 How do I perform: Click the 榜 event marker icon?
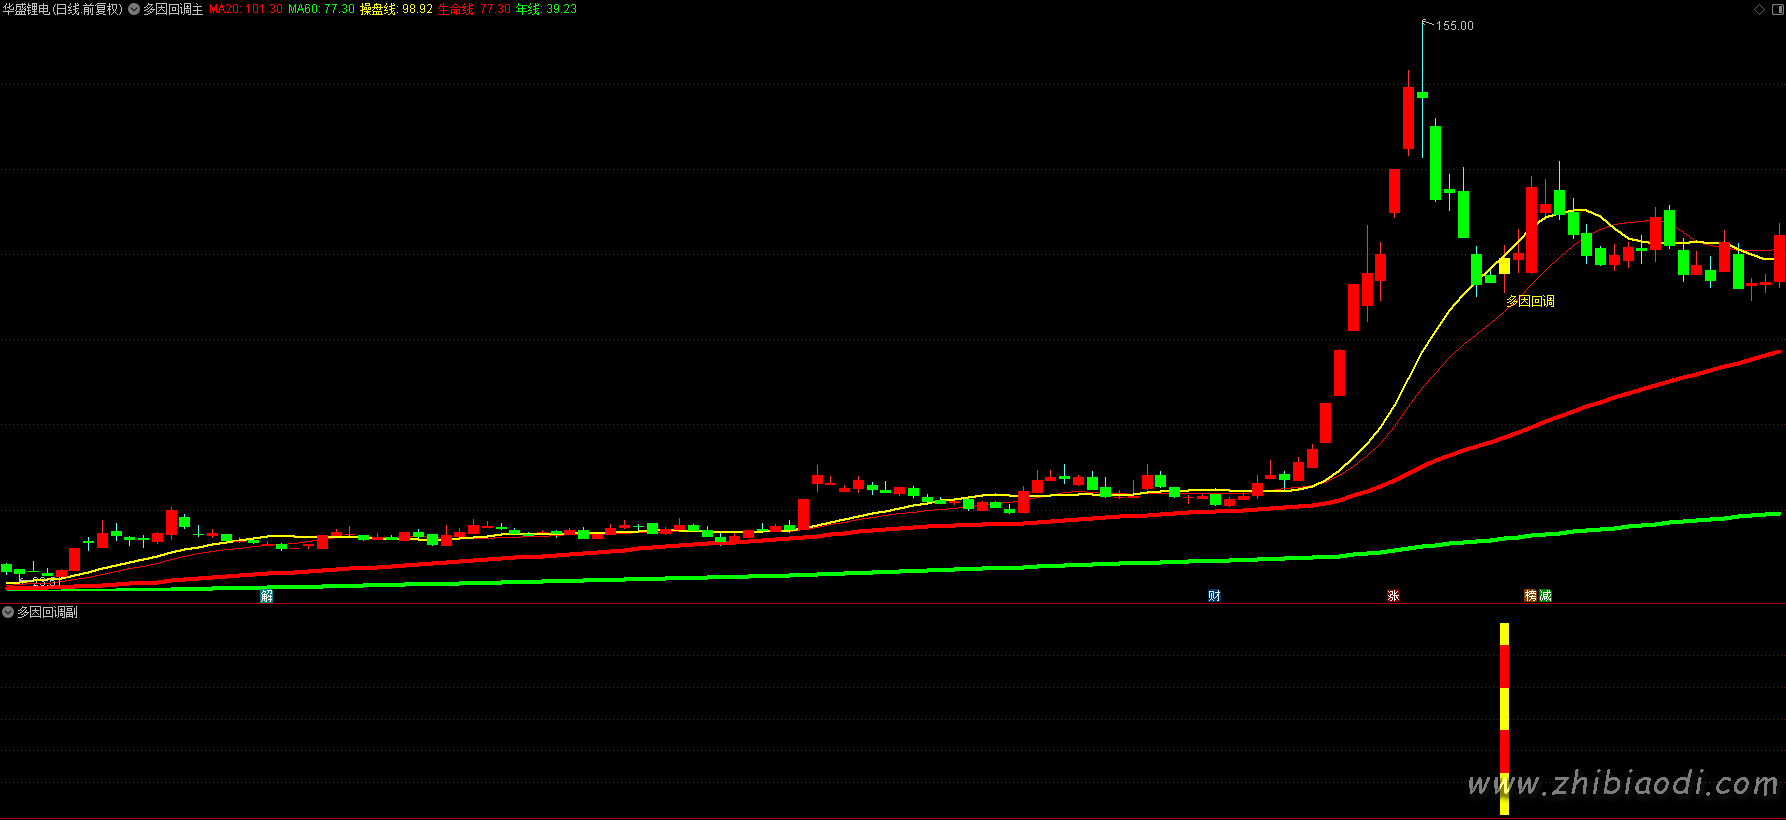pos(1530,596)
